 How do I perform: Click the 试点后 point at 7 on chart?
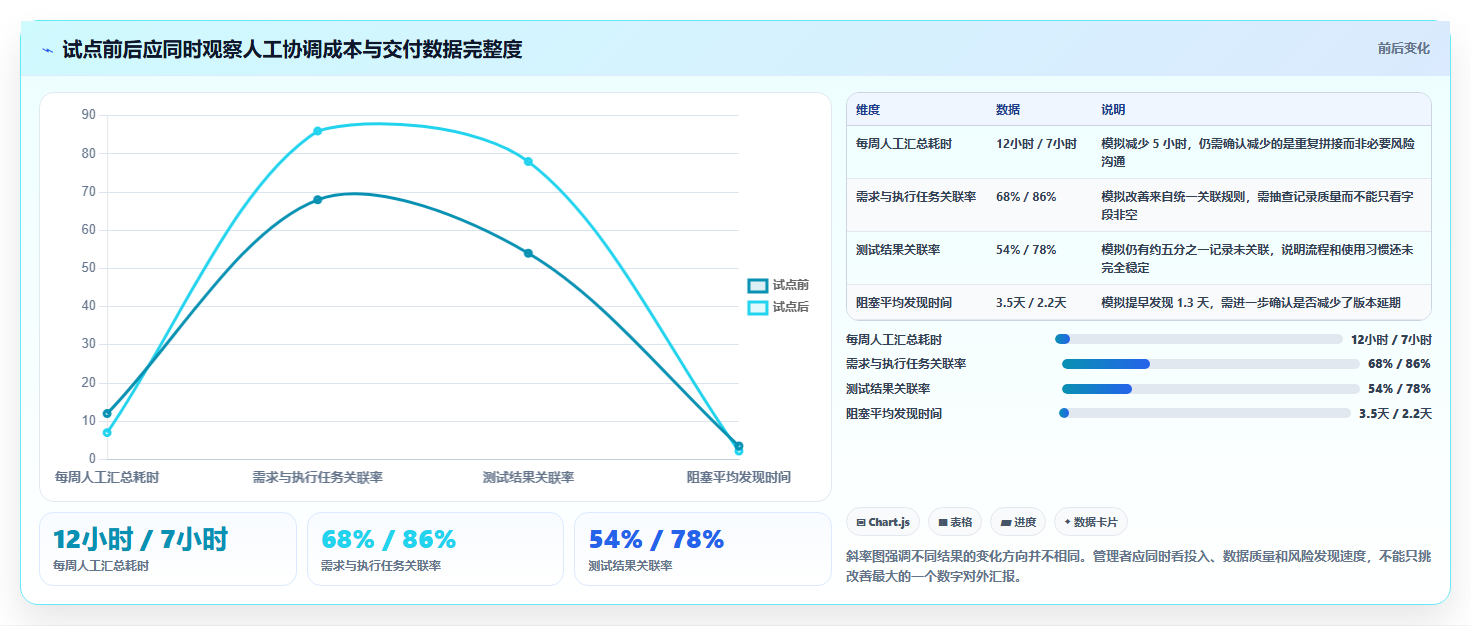[107, 432]
